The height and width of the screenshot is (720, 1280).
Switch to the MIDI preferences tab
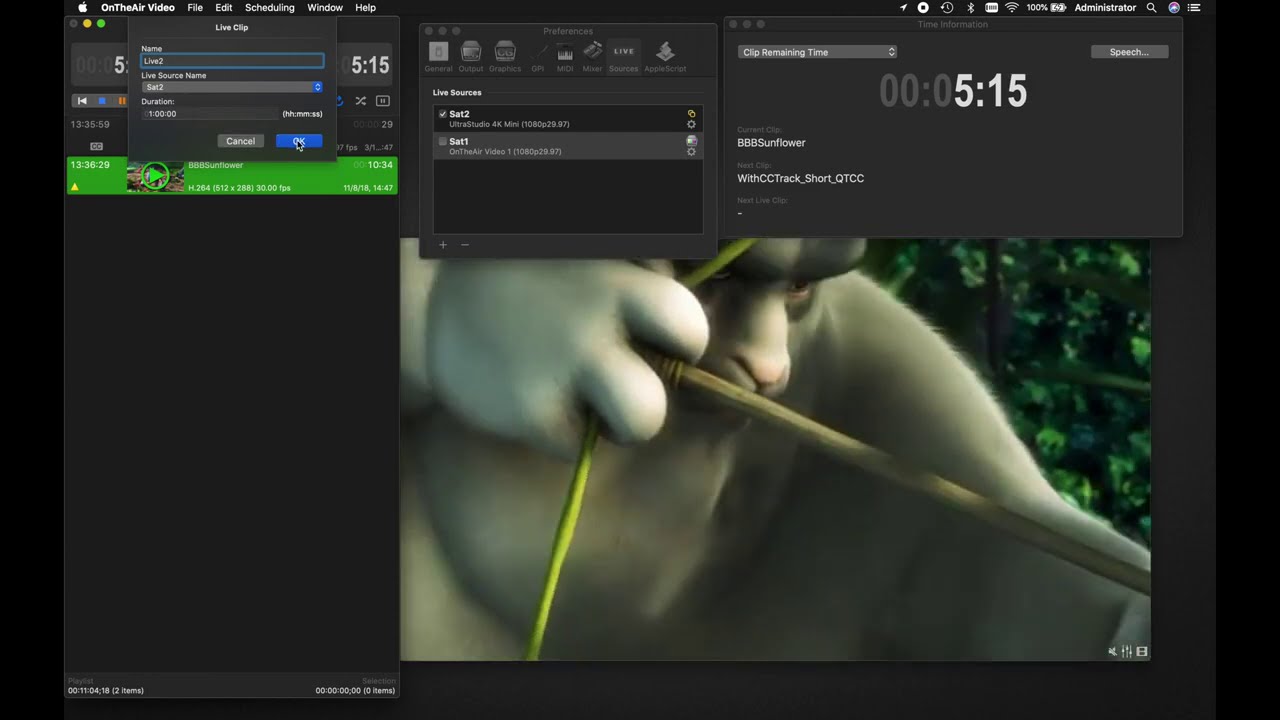565,57
